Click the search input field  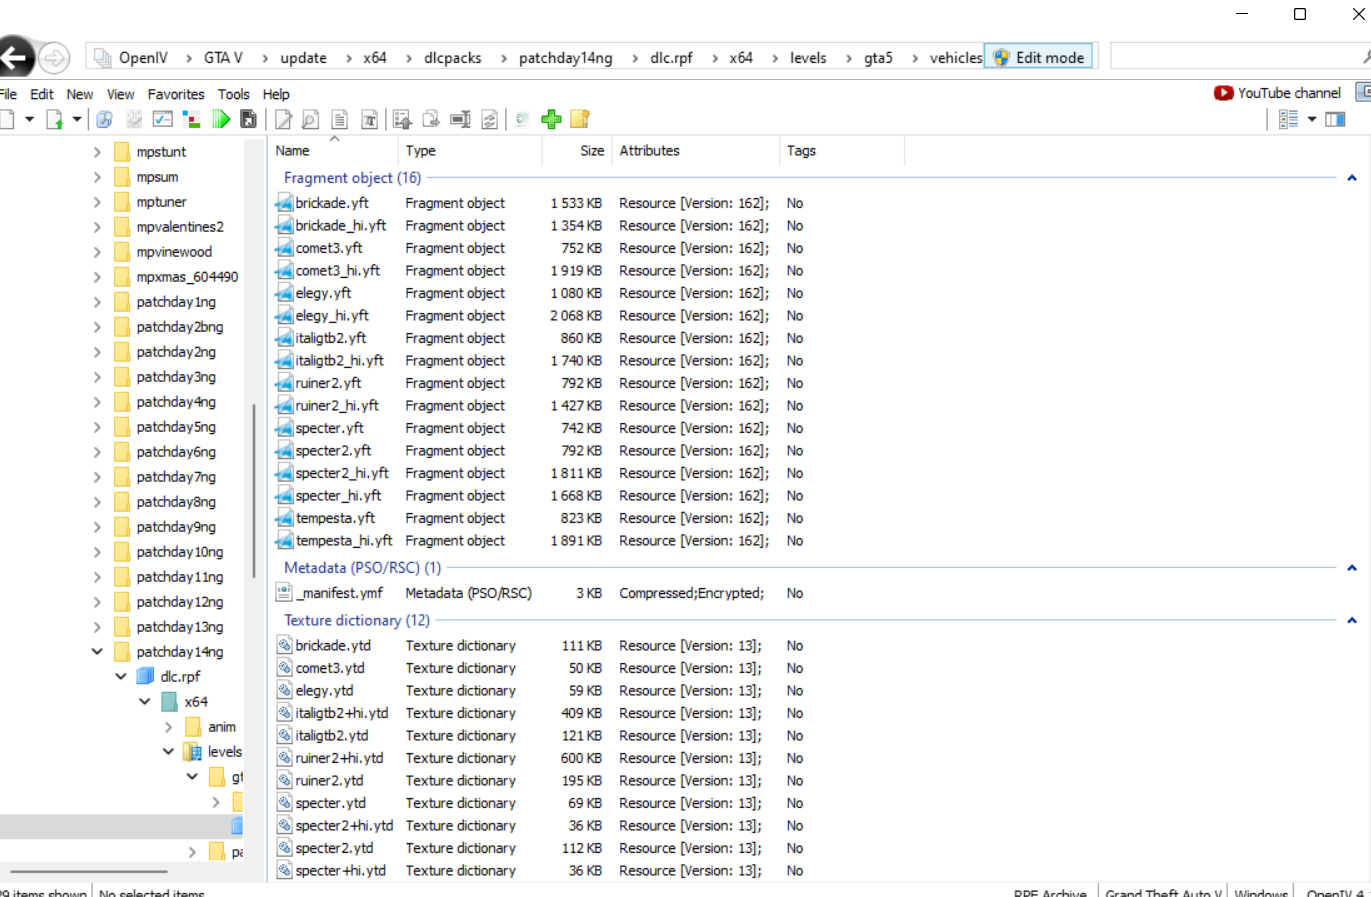[1235, 57]
